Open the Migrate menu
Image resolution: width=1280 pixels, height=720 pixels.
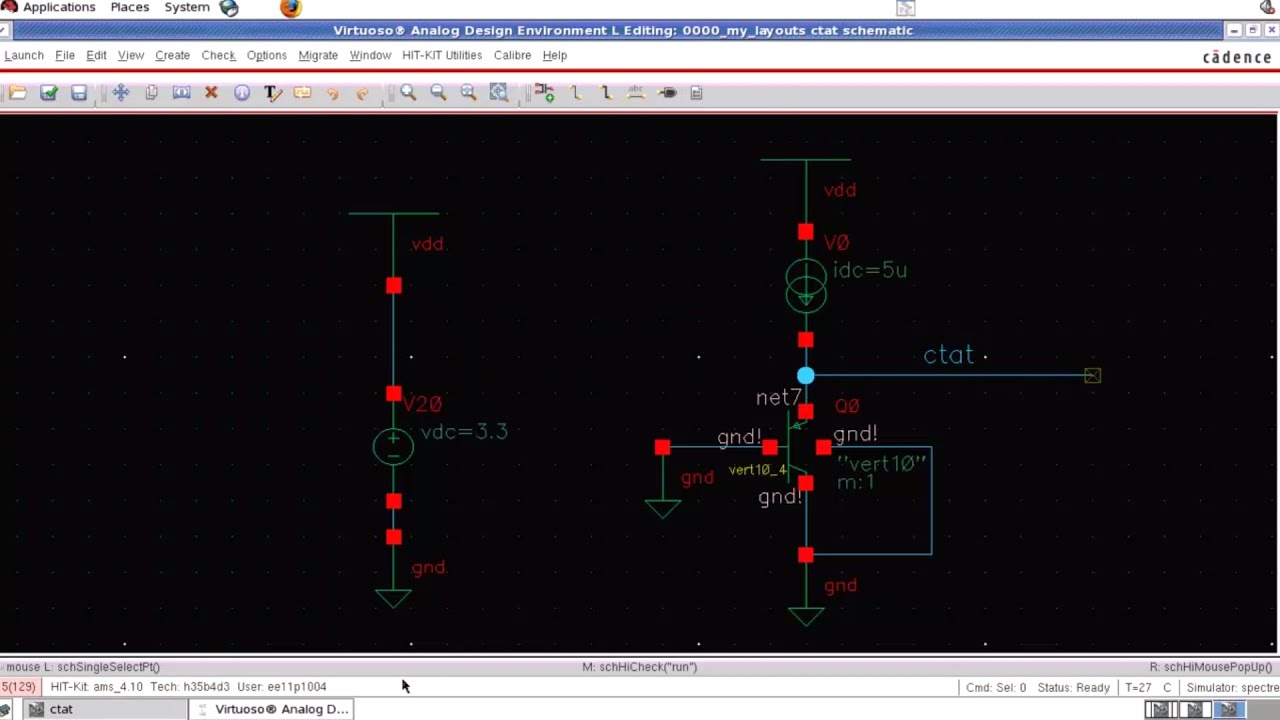pyautogui.click(x=318, y=55)
